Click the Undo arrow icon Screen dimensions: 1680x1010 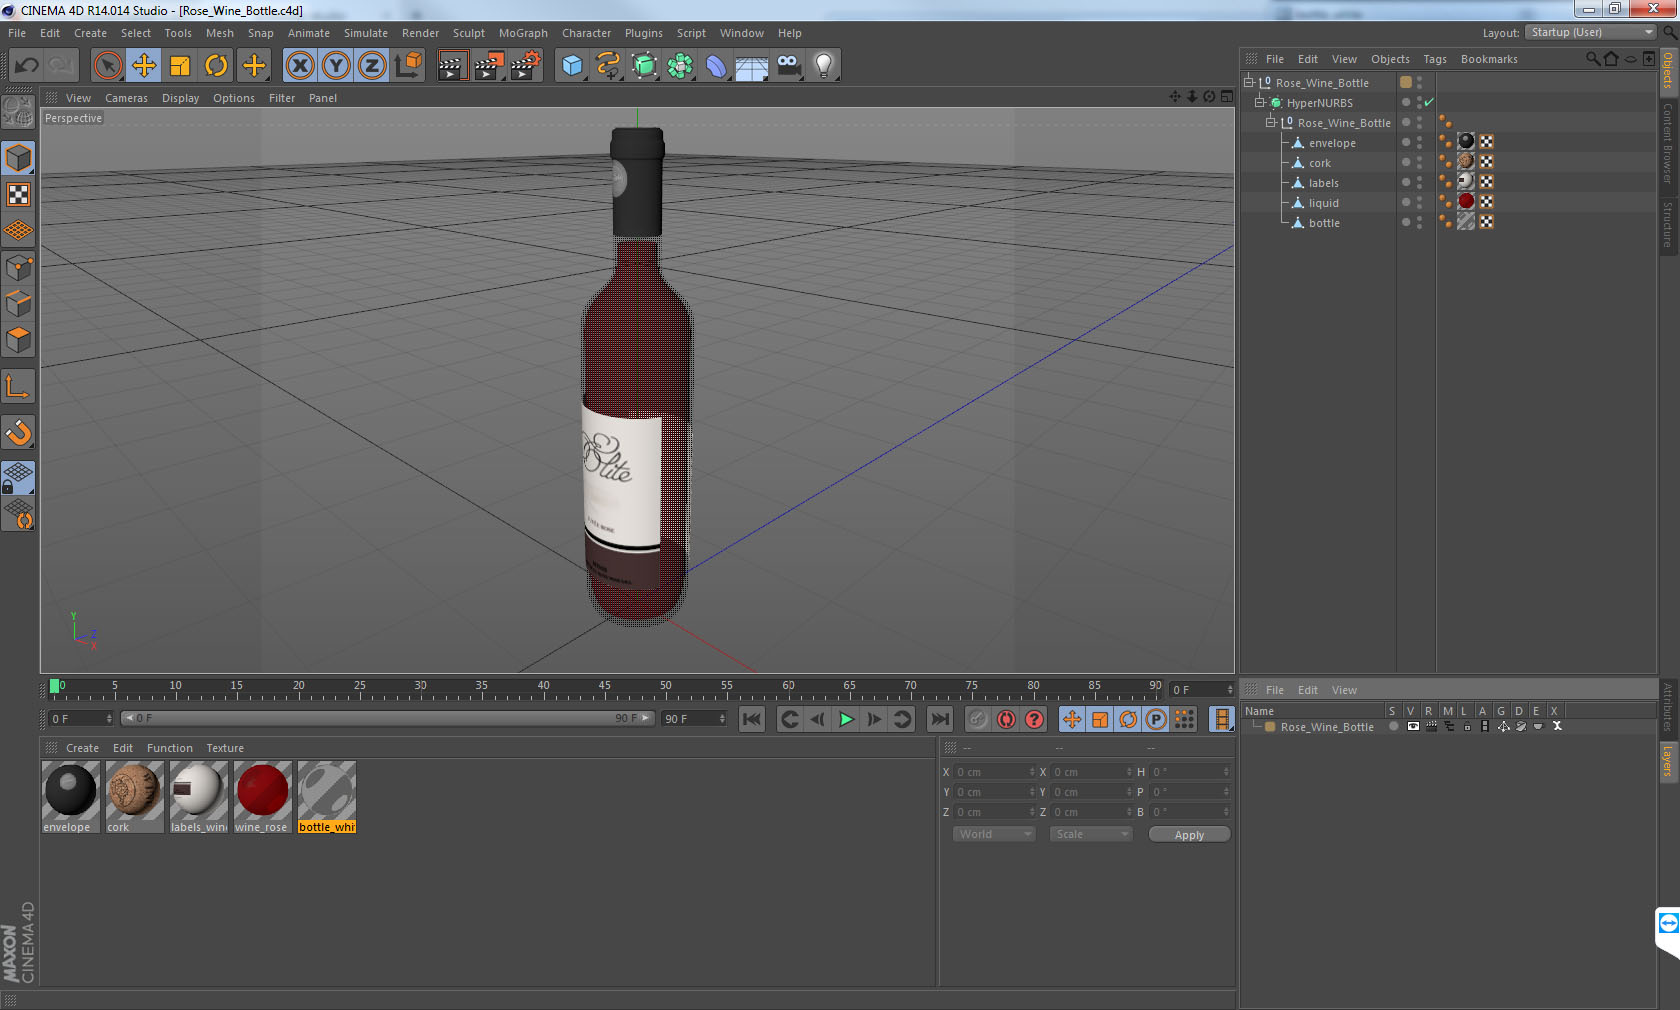(27, 66)
